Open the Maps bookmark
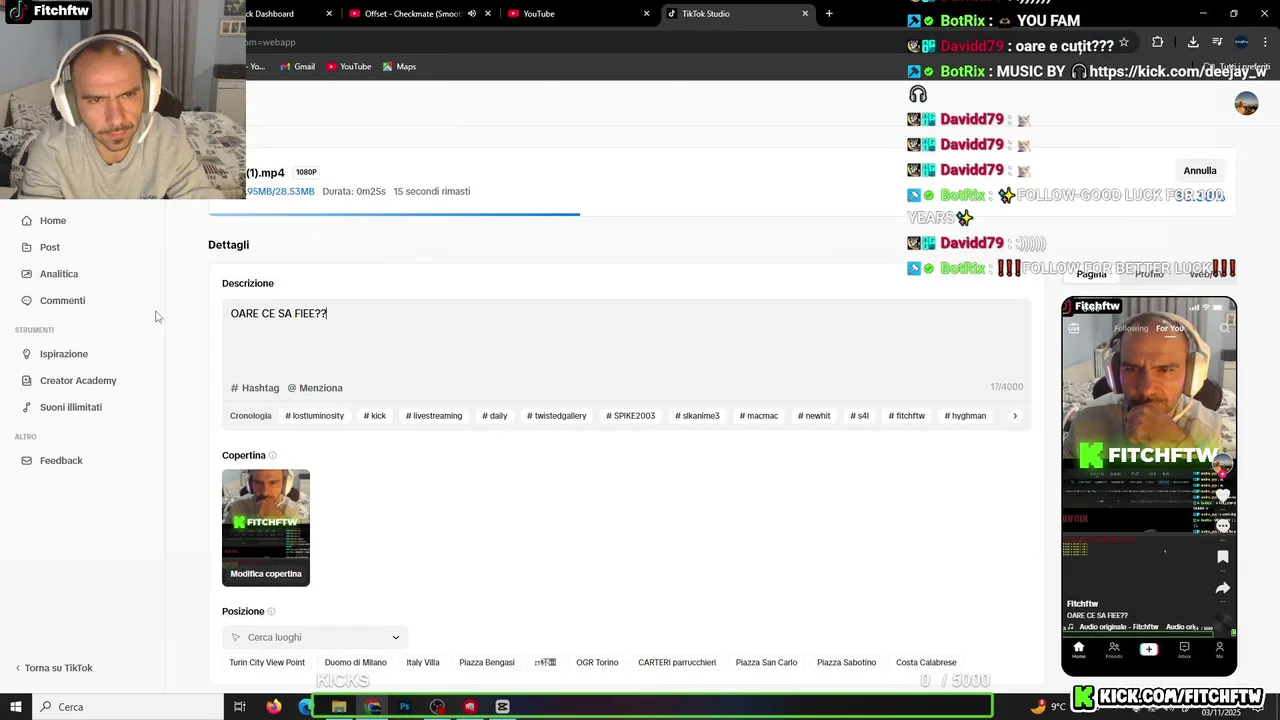The width and height of the screenshot is (1280, 720). point(399,67)
